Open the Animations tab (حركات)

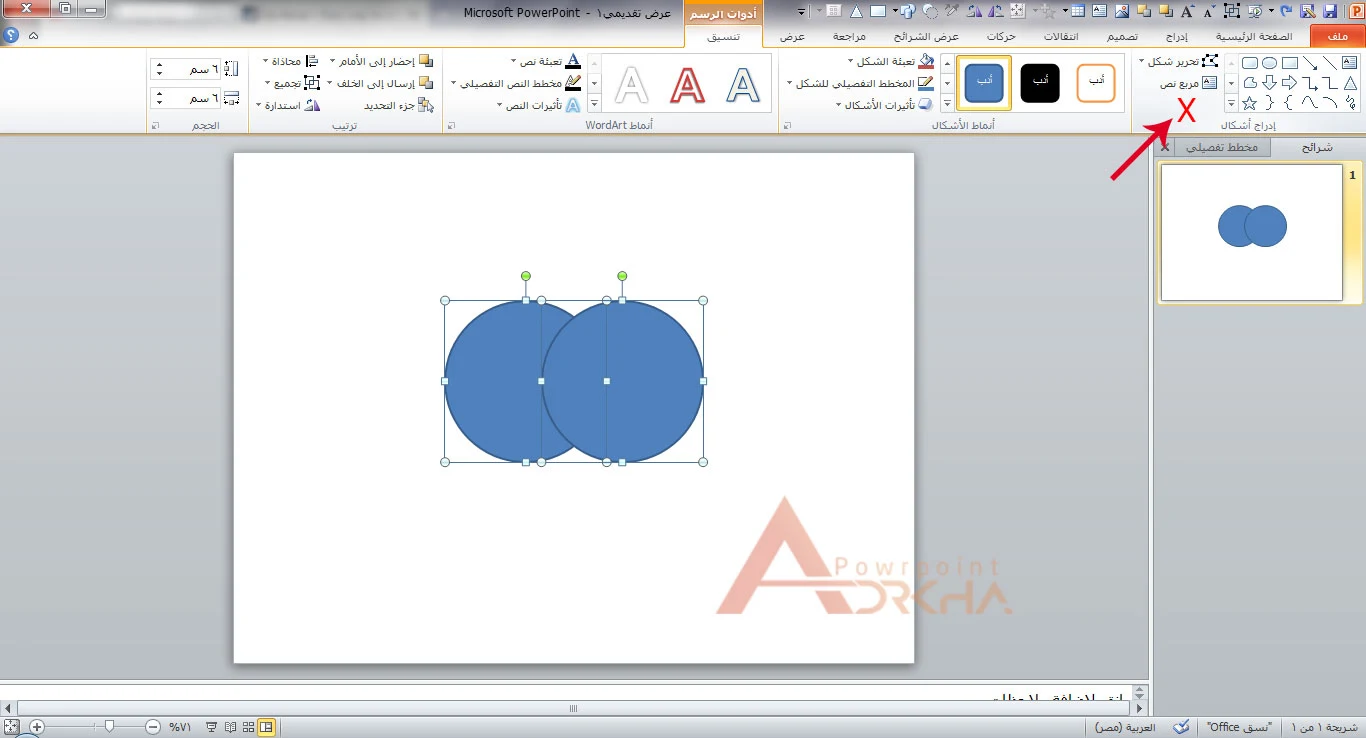tap(1001, 36)
